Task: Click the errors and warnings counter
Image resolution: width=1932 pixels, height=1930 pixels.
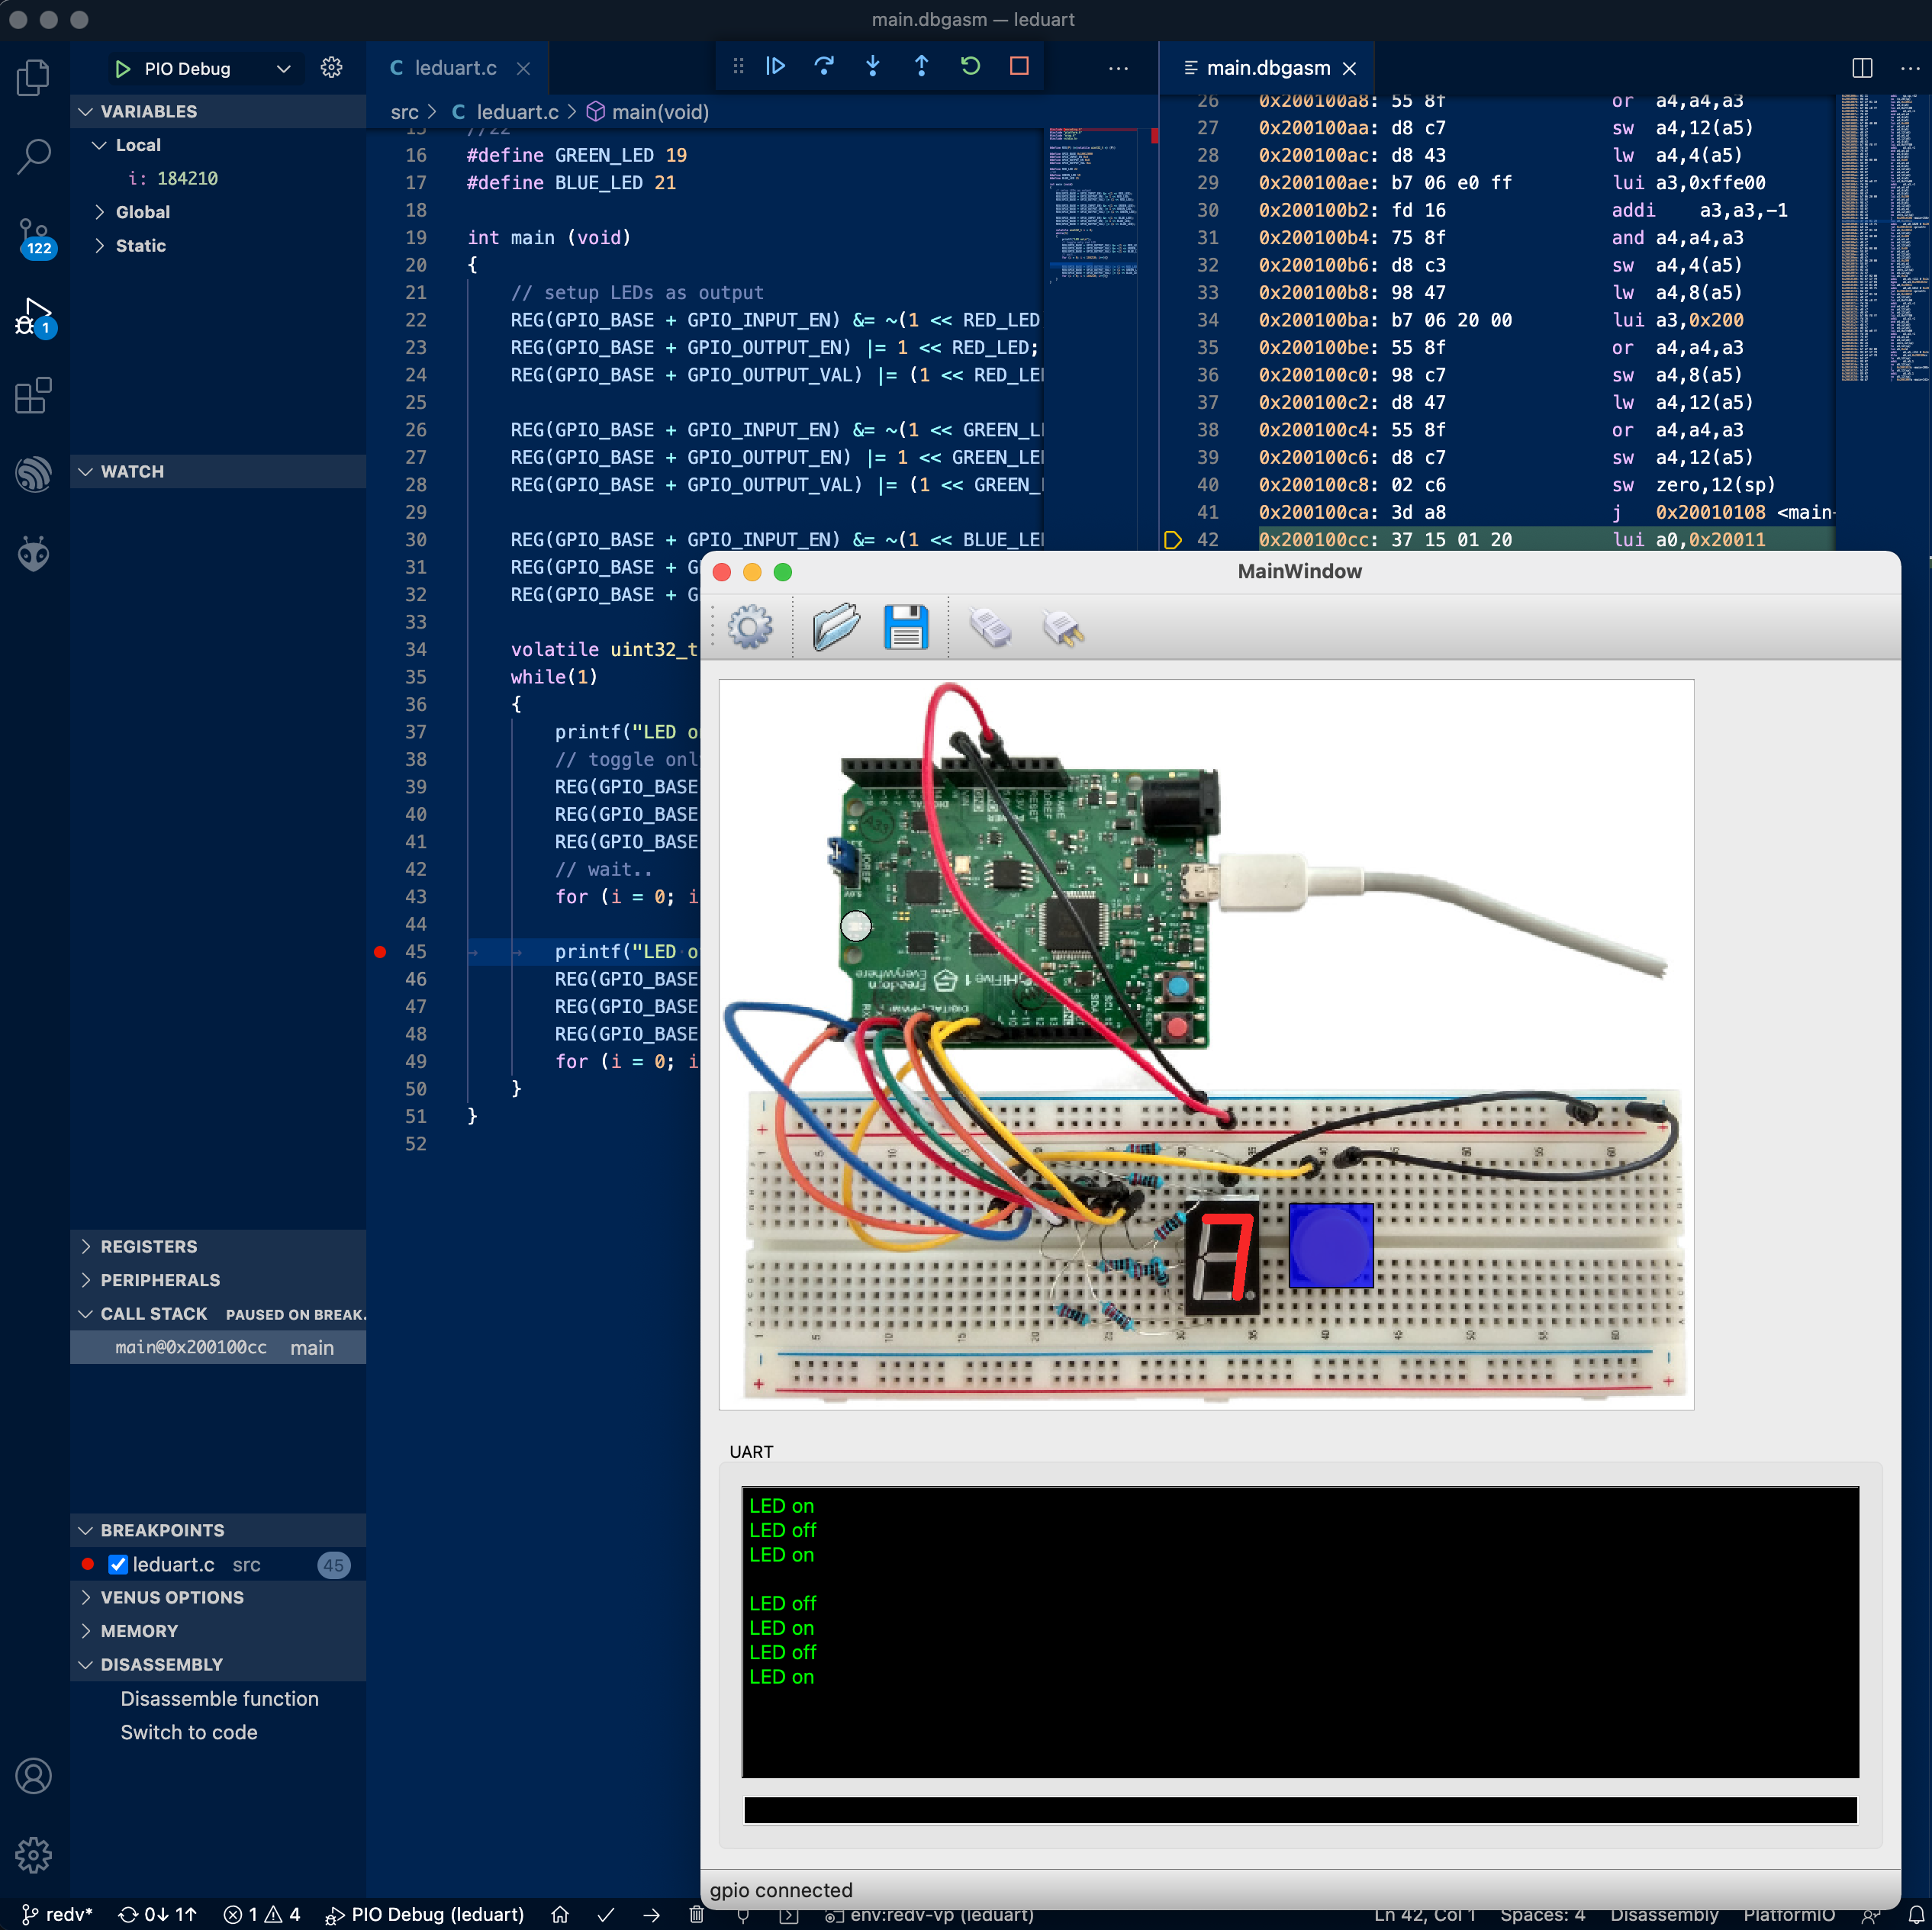Action: 261,1914
